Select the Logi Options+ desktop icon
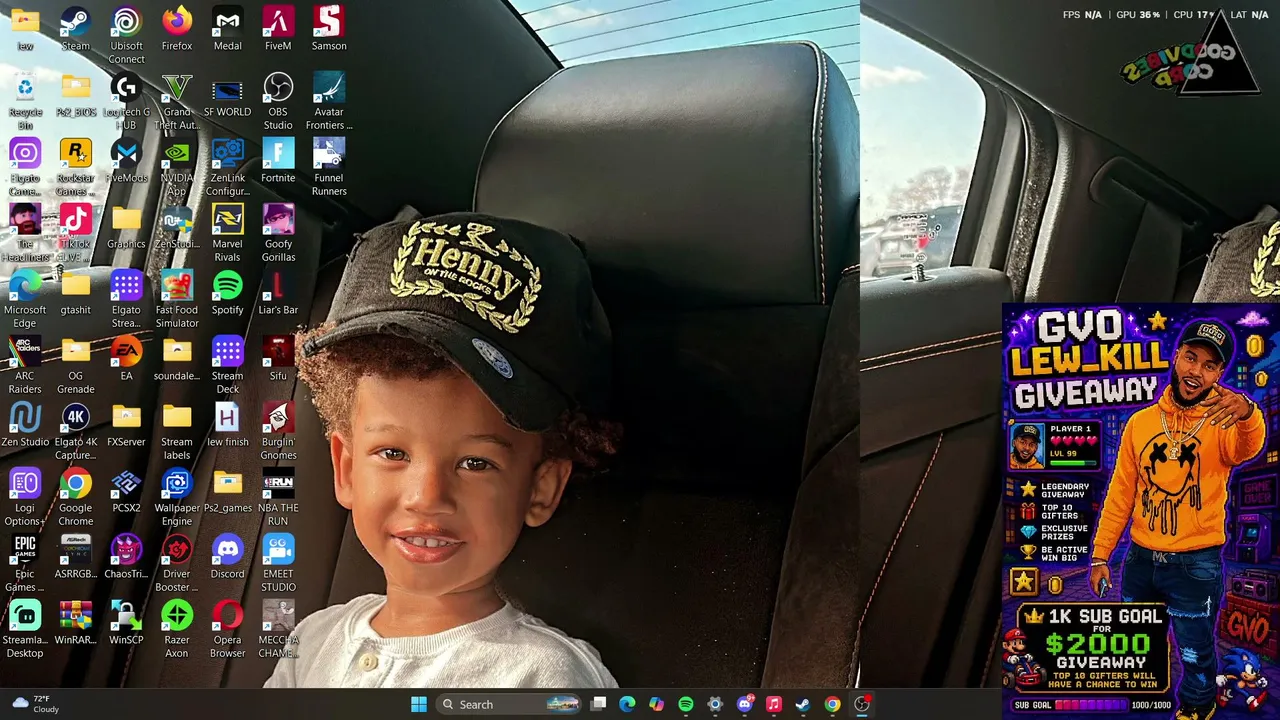The width and height of the screenshot is (1280, 720). 25,498
